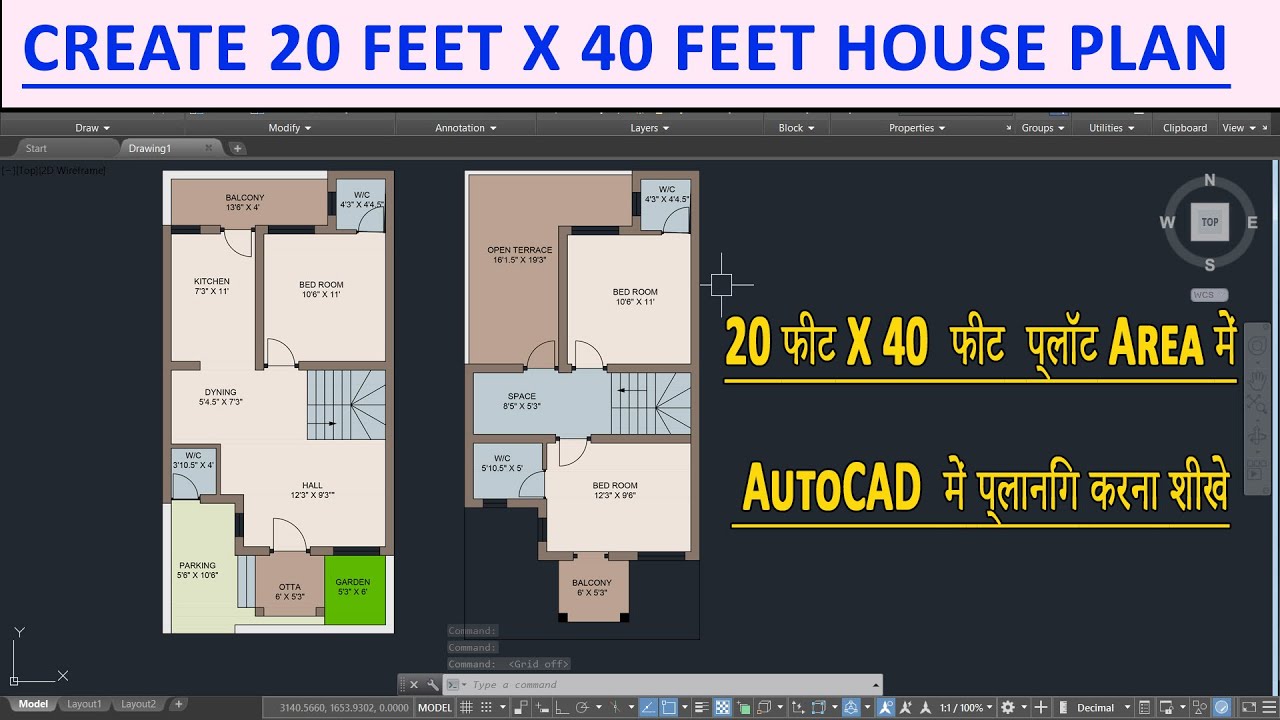Click the new drawing tab plus button
Image resolution: width=1280 pixels, height=720 pixels.
(237, 148)
